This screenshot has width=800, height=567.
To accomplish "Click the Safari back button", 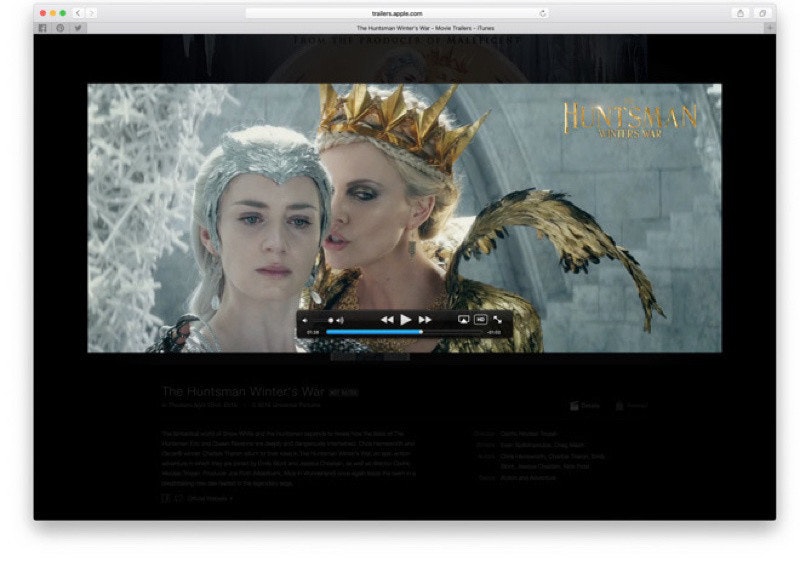I will click(x=78, y=13).
